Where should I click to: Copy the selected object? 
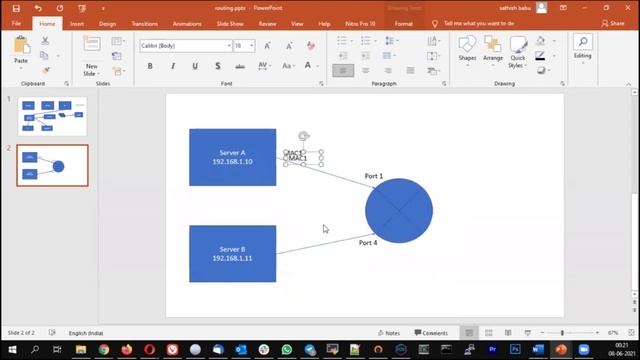[x=44, y=56]
